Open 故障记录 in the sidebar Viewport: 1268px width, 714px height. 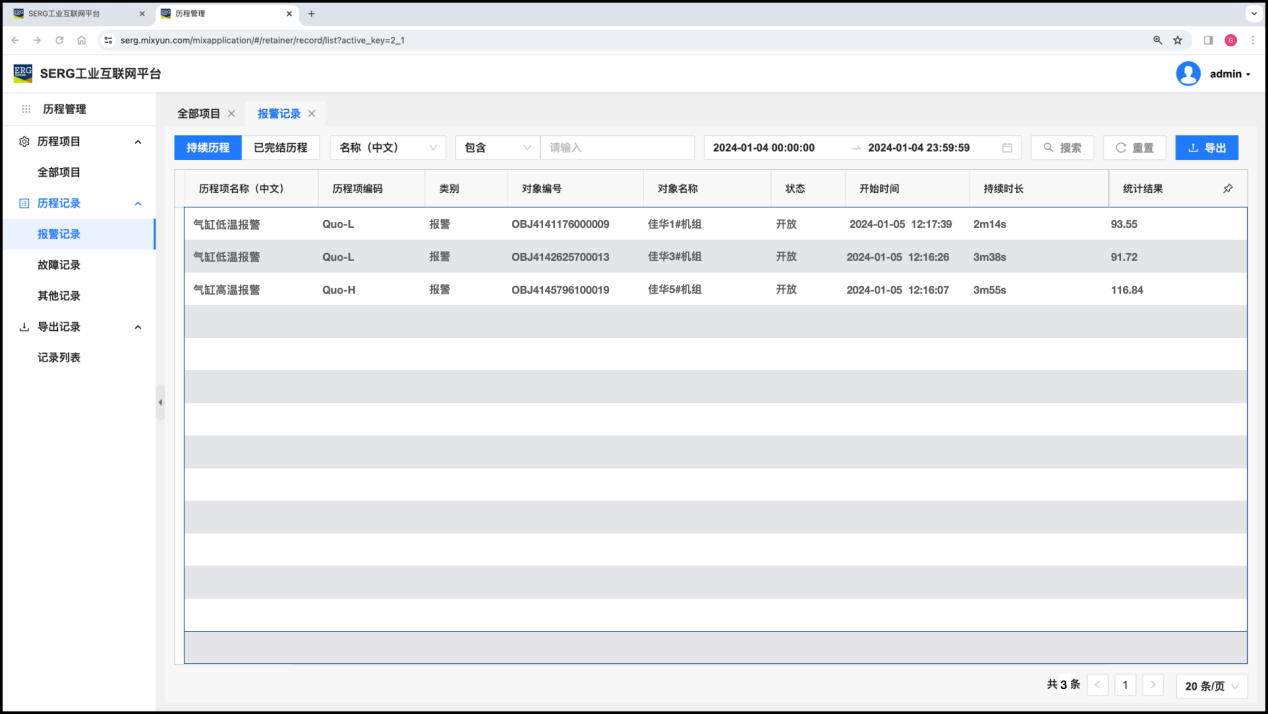pos(59,265)
